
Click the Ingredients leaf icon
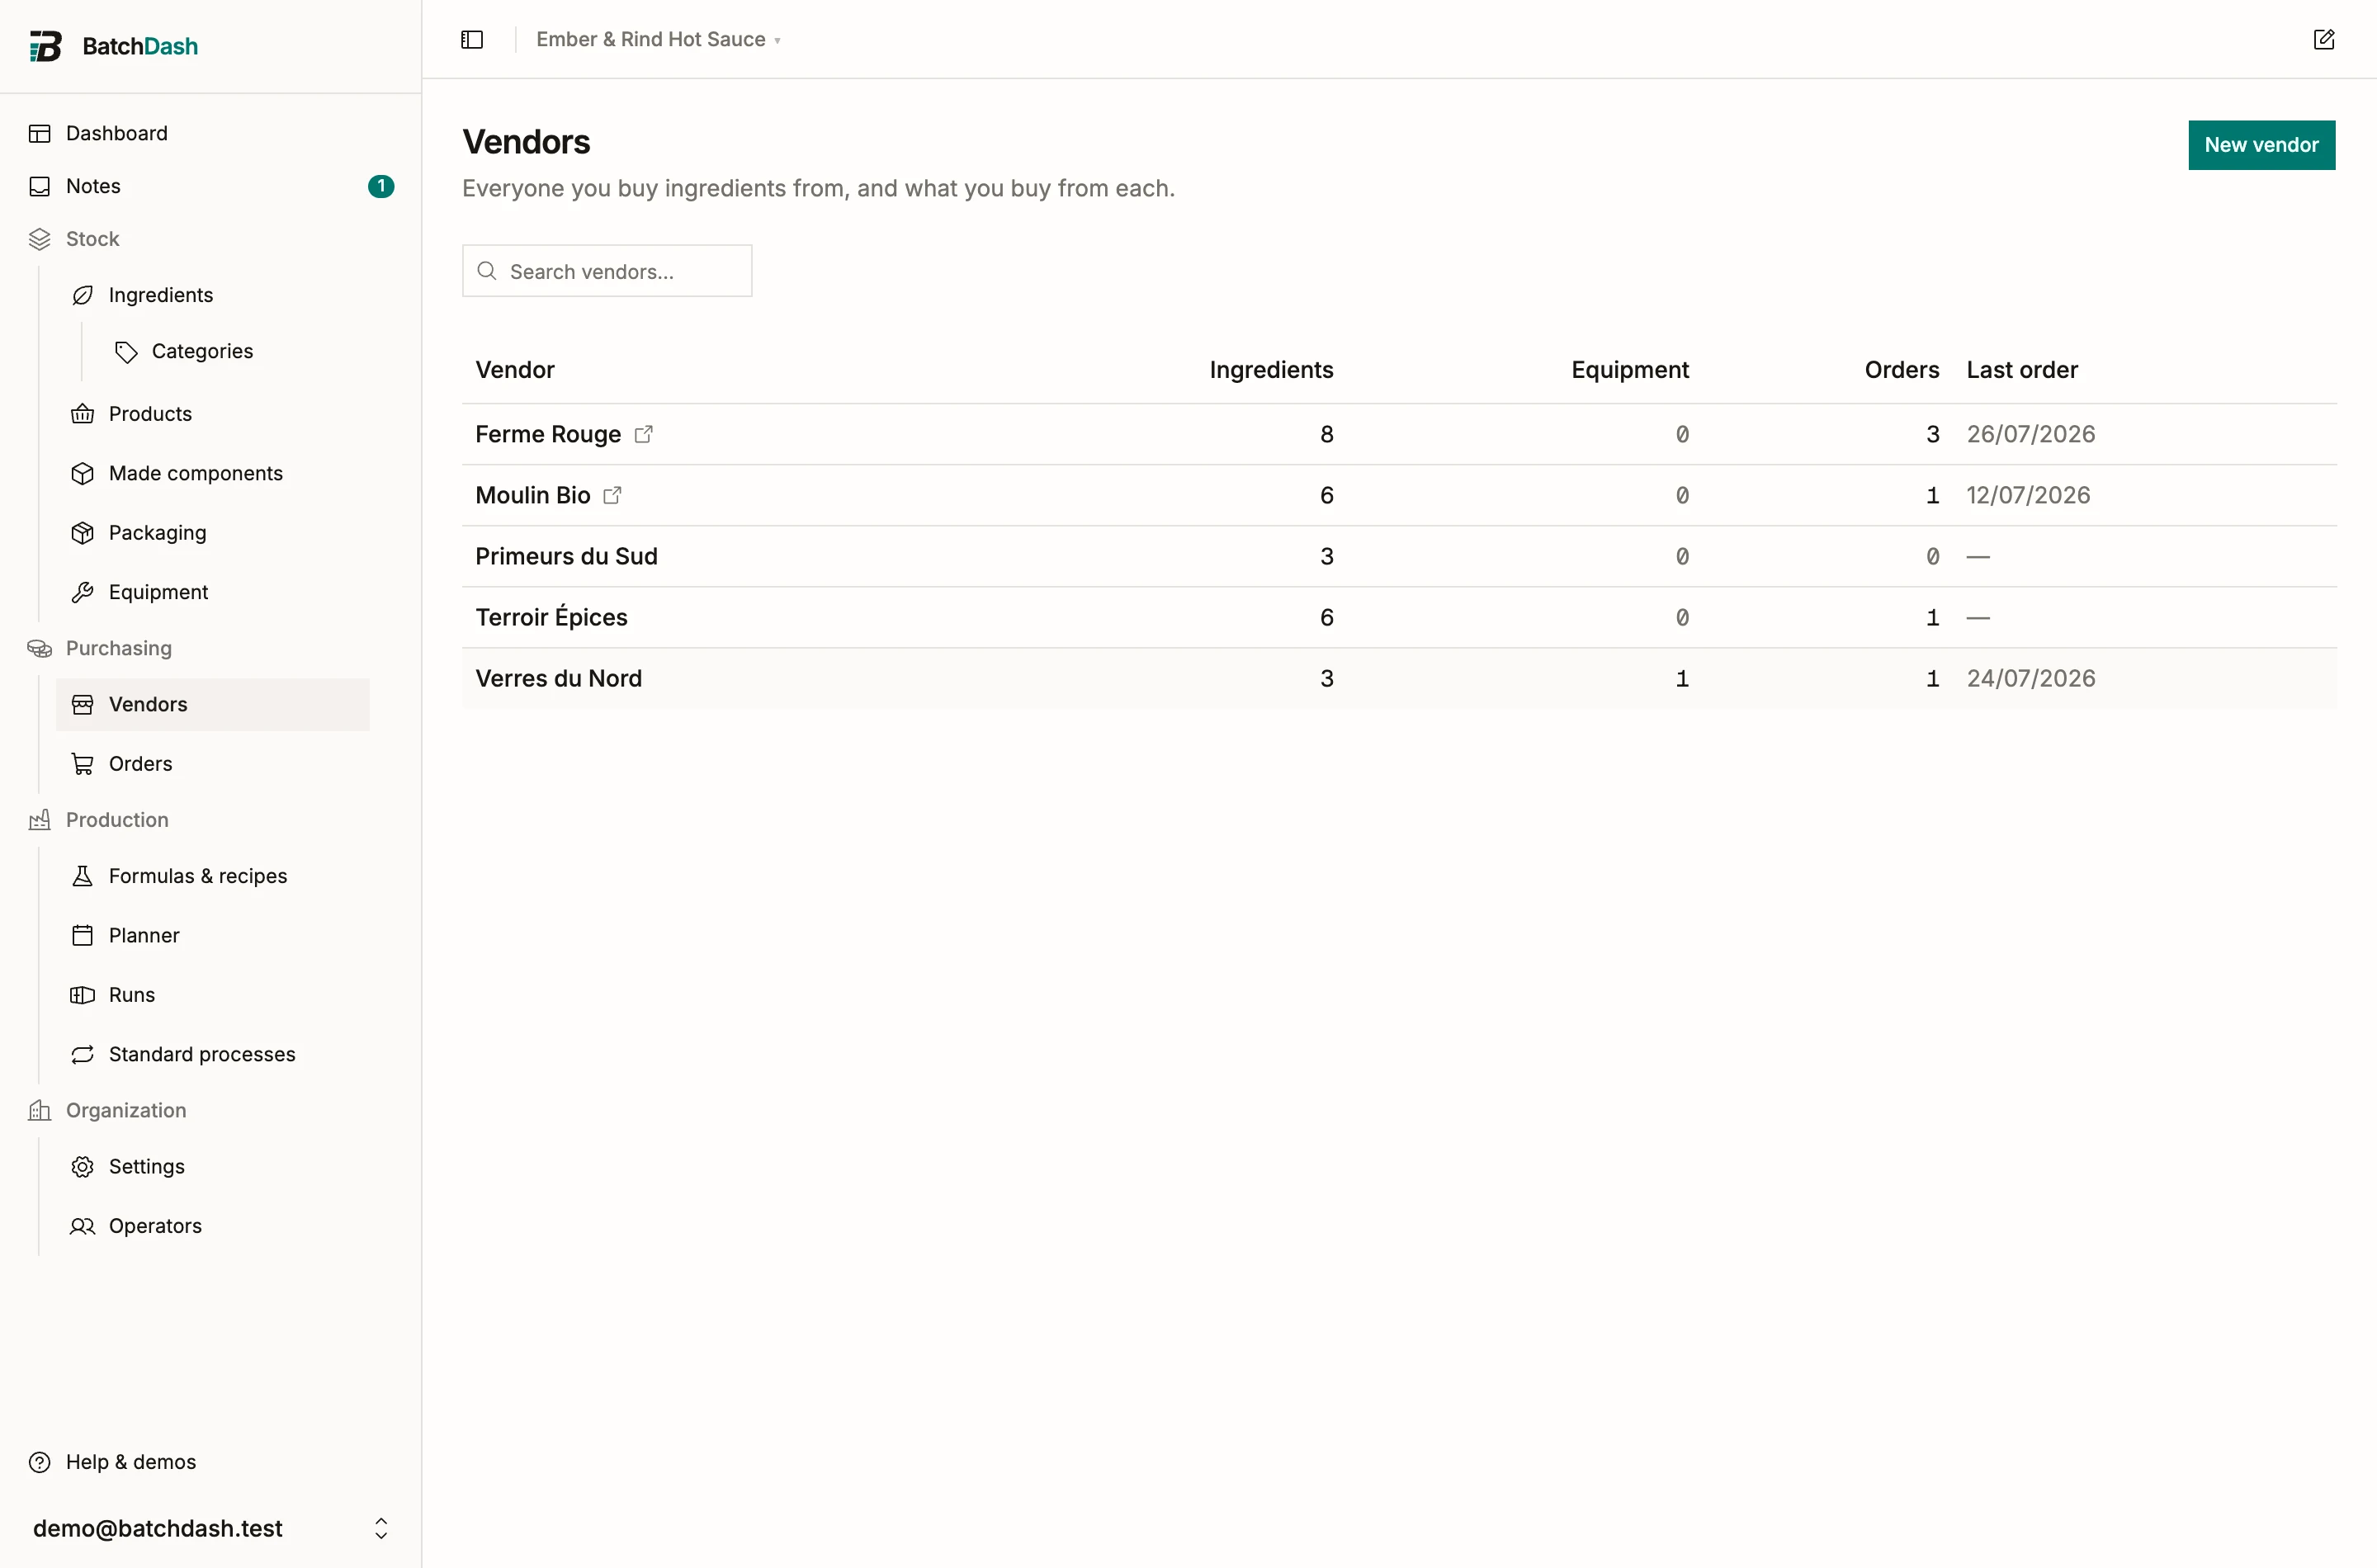(x=83, y=295)
